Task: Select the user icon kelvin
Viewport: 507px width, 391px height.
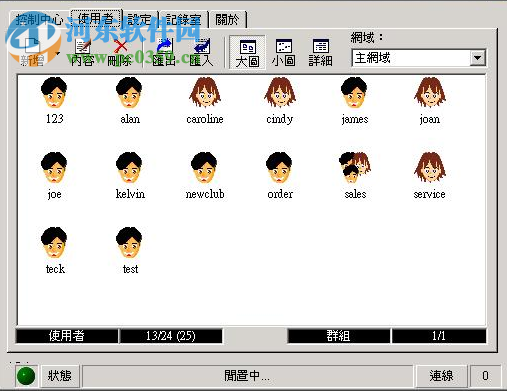Action: [129, 168]
